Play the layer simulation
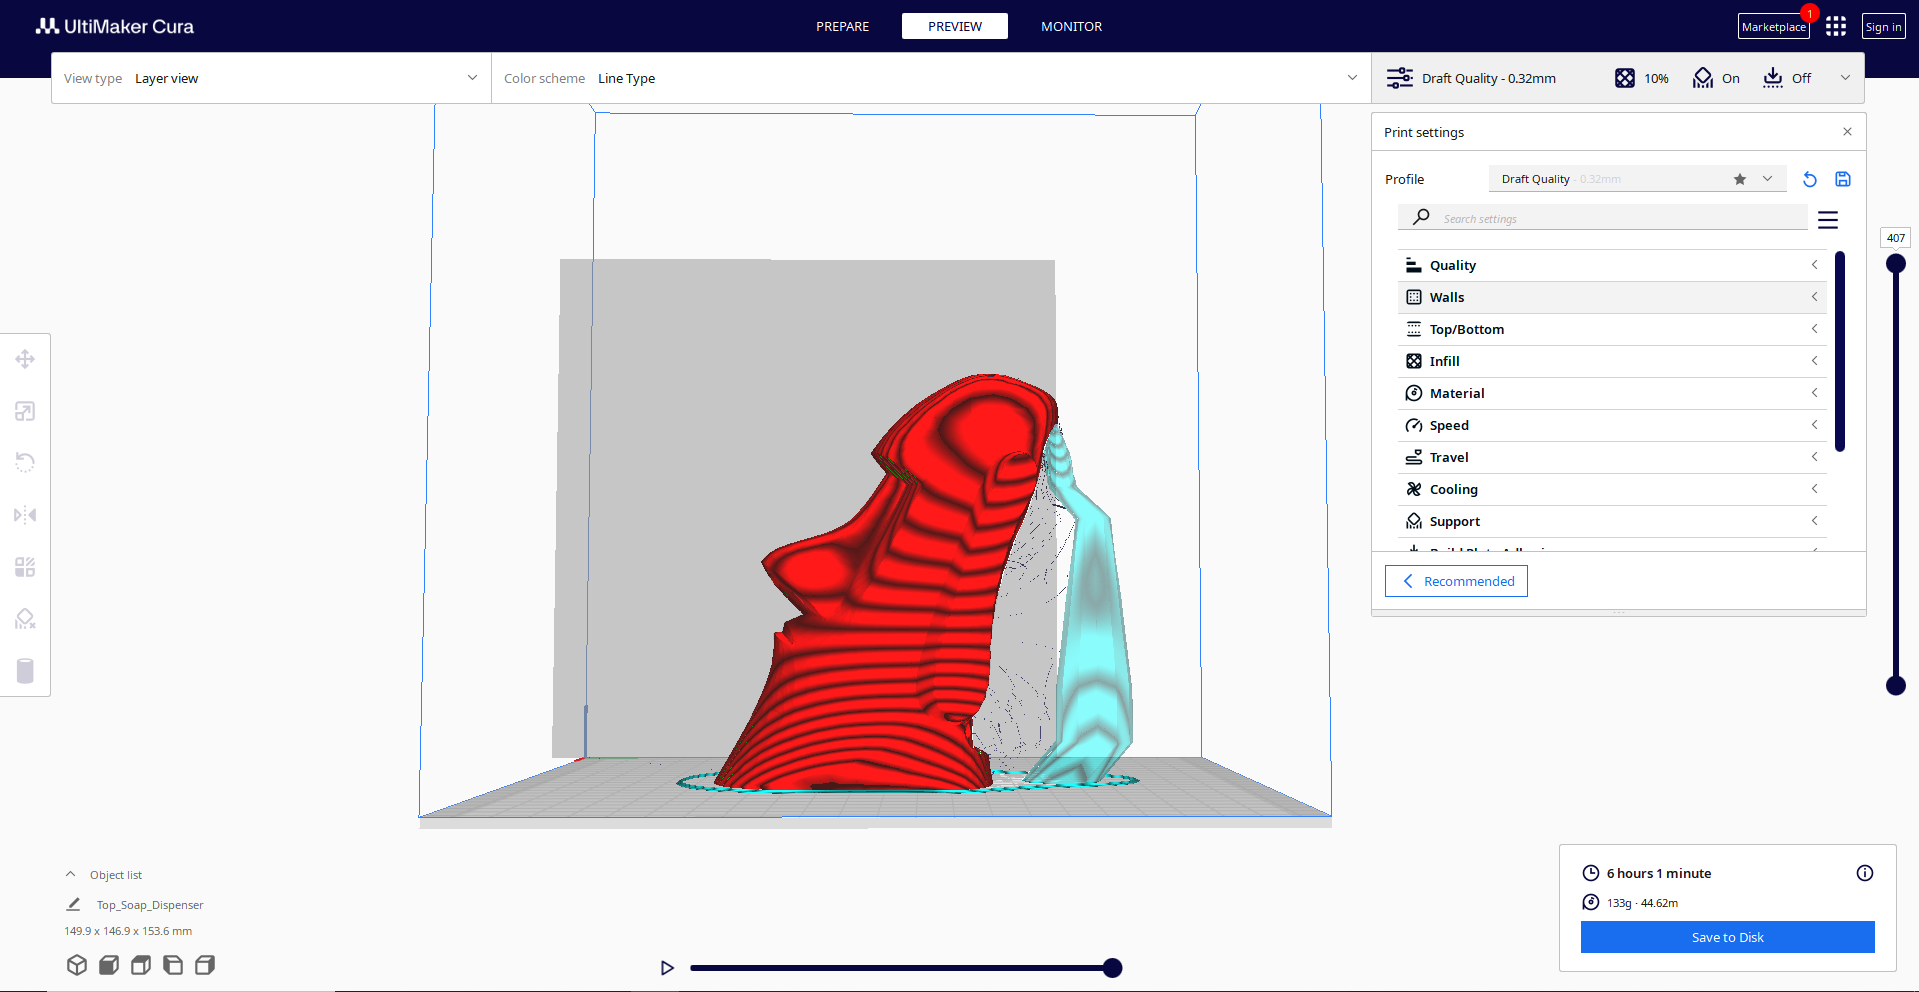This screenshot has width=1919, height=992. [x=667, y=967]
